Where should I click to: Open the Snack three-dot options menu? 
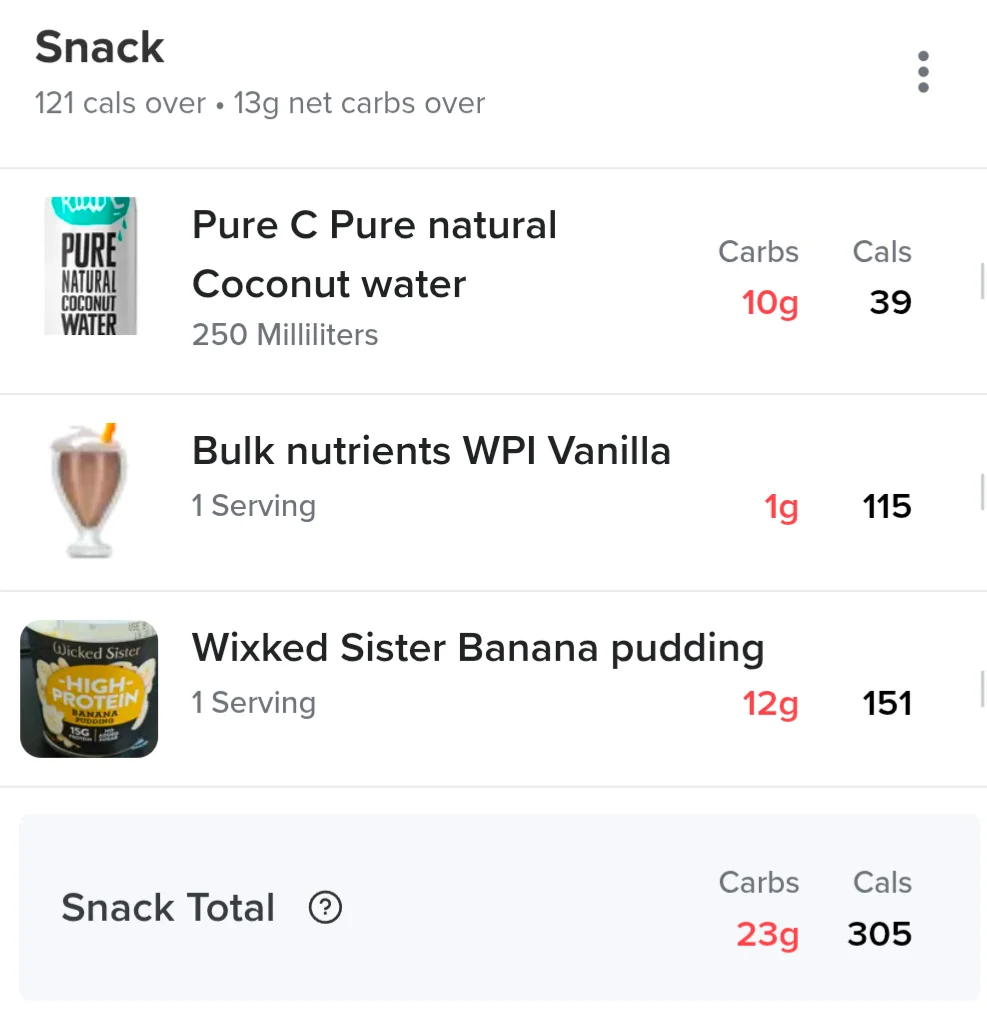click(x=923, y=72)
